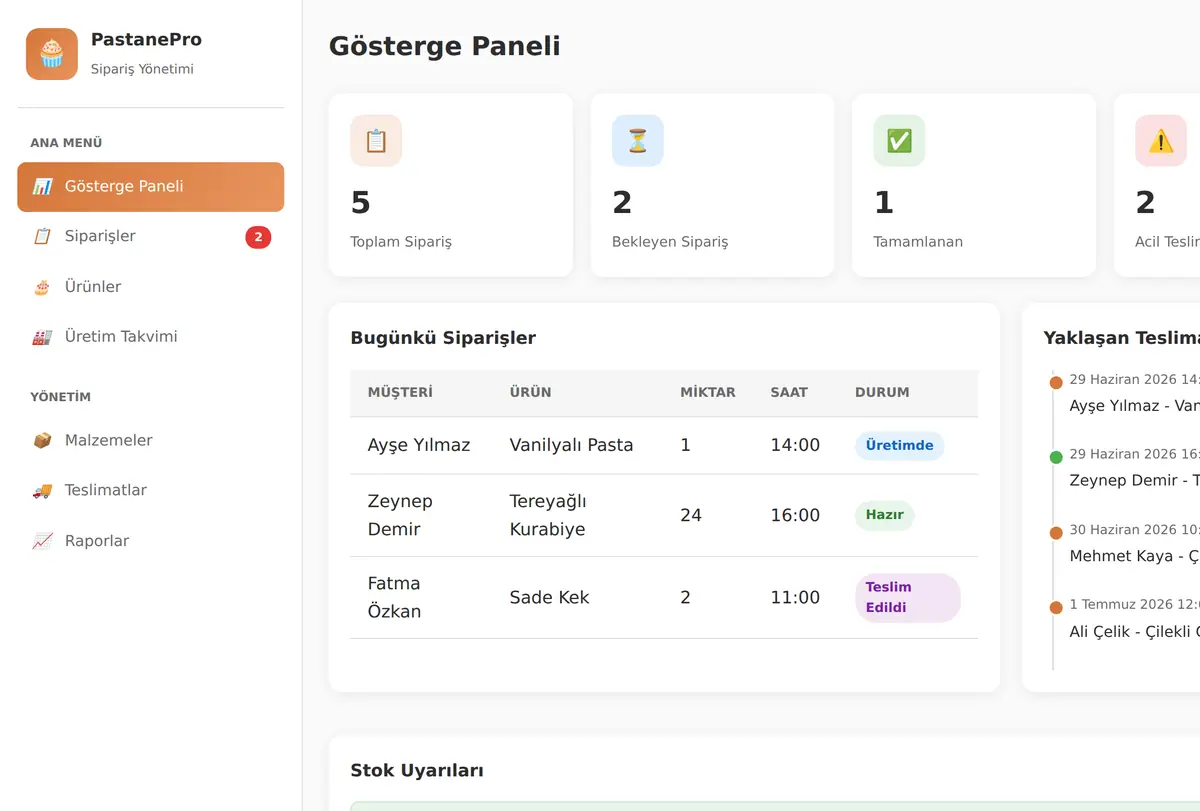
Task: Select customer Ayşe Yılmaz in the table
Action: point(419,445)
